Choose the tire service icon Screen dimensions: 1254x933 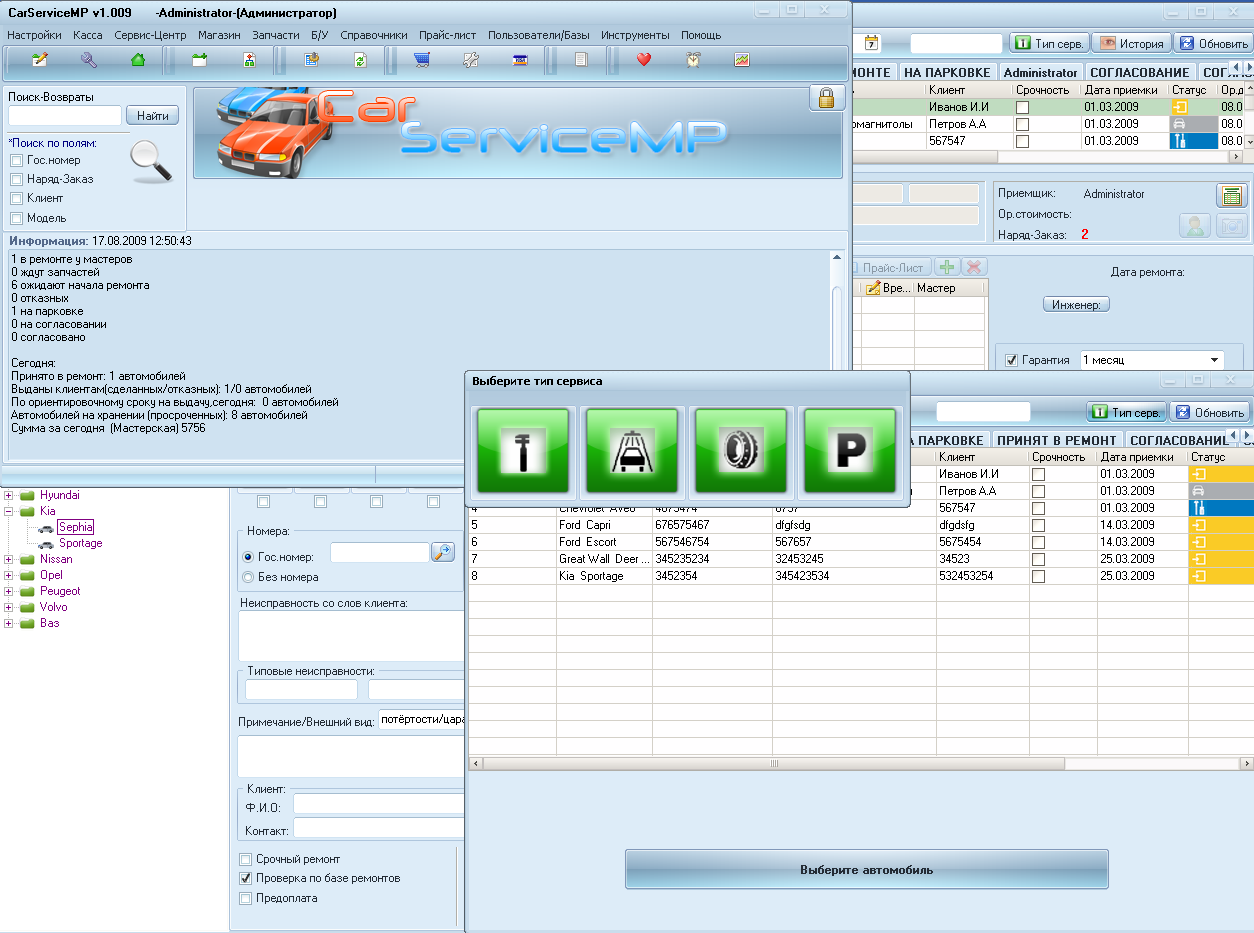click(741, 451)
